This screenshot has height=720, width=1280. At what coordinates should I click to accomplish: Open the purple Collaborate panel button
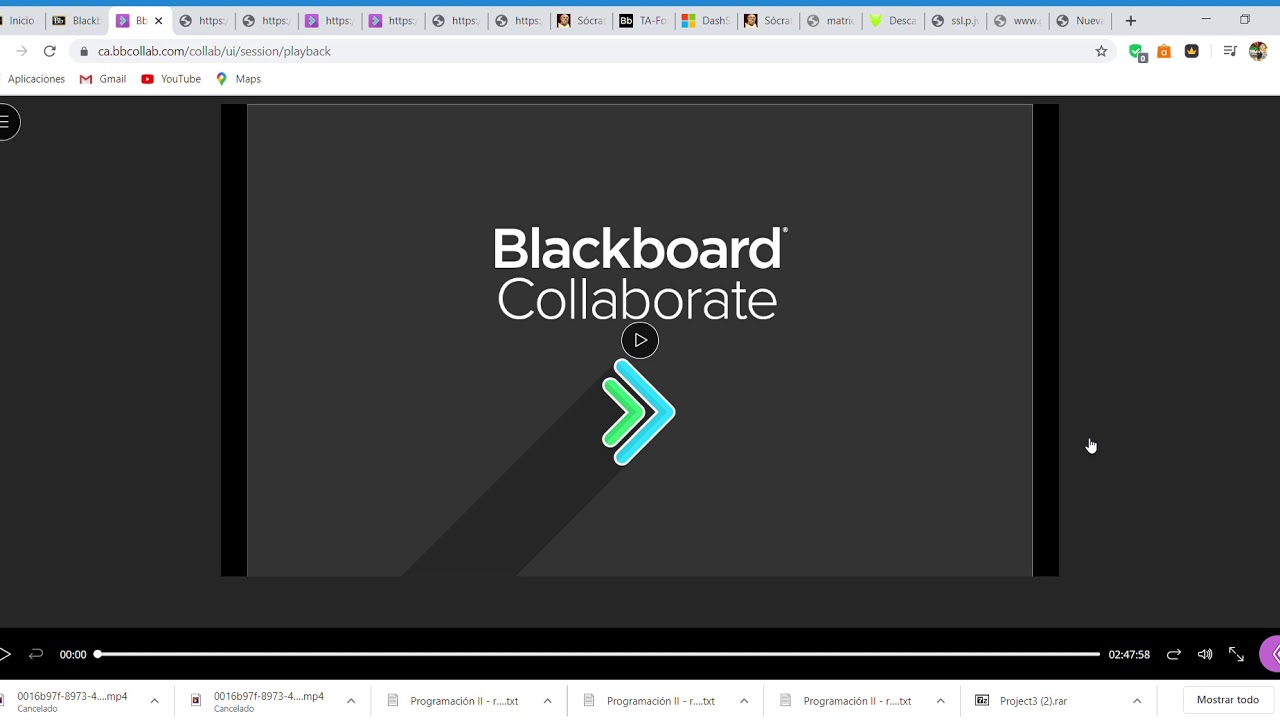pos(1271,654)
